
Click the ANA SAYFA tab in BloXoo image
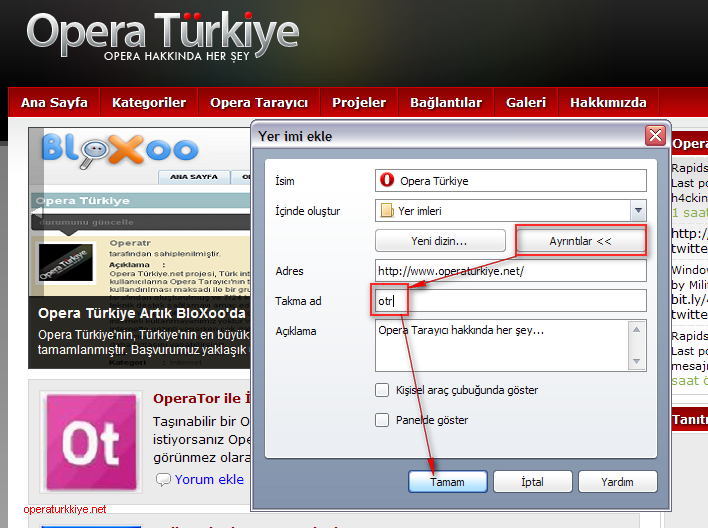coord(194,177)
